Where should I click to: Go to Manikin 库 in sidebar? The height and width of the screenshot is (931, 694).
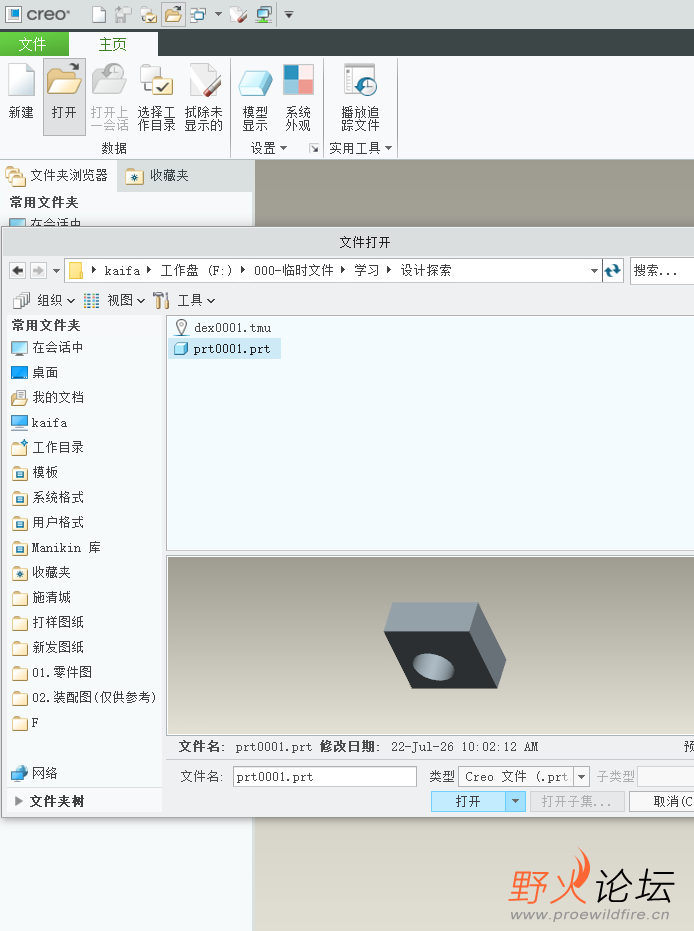(x=56, y=547)
